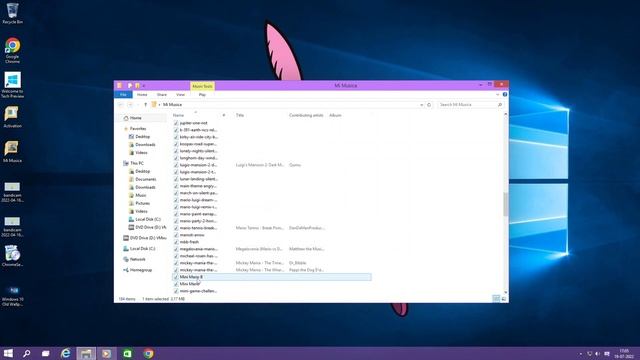Sort by the # column header

(x=224, y=116)
